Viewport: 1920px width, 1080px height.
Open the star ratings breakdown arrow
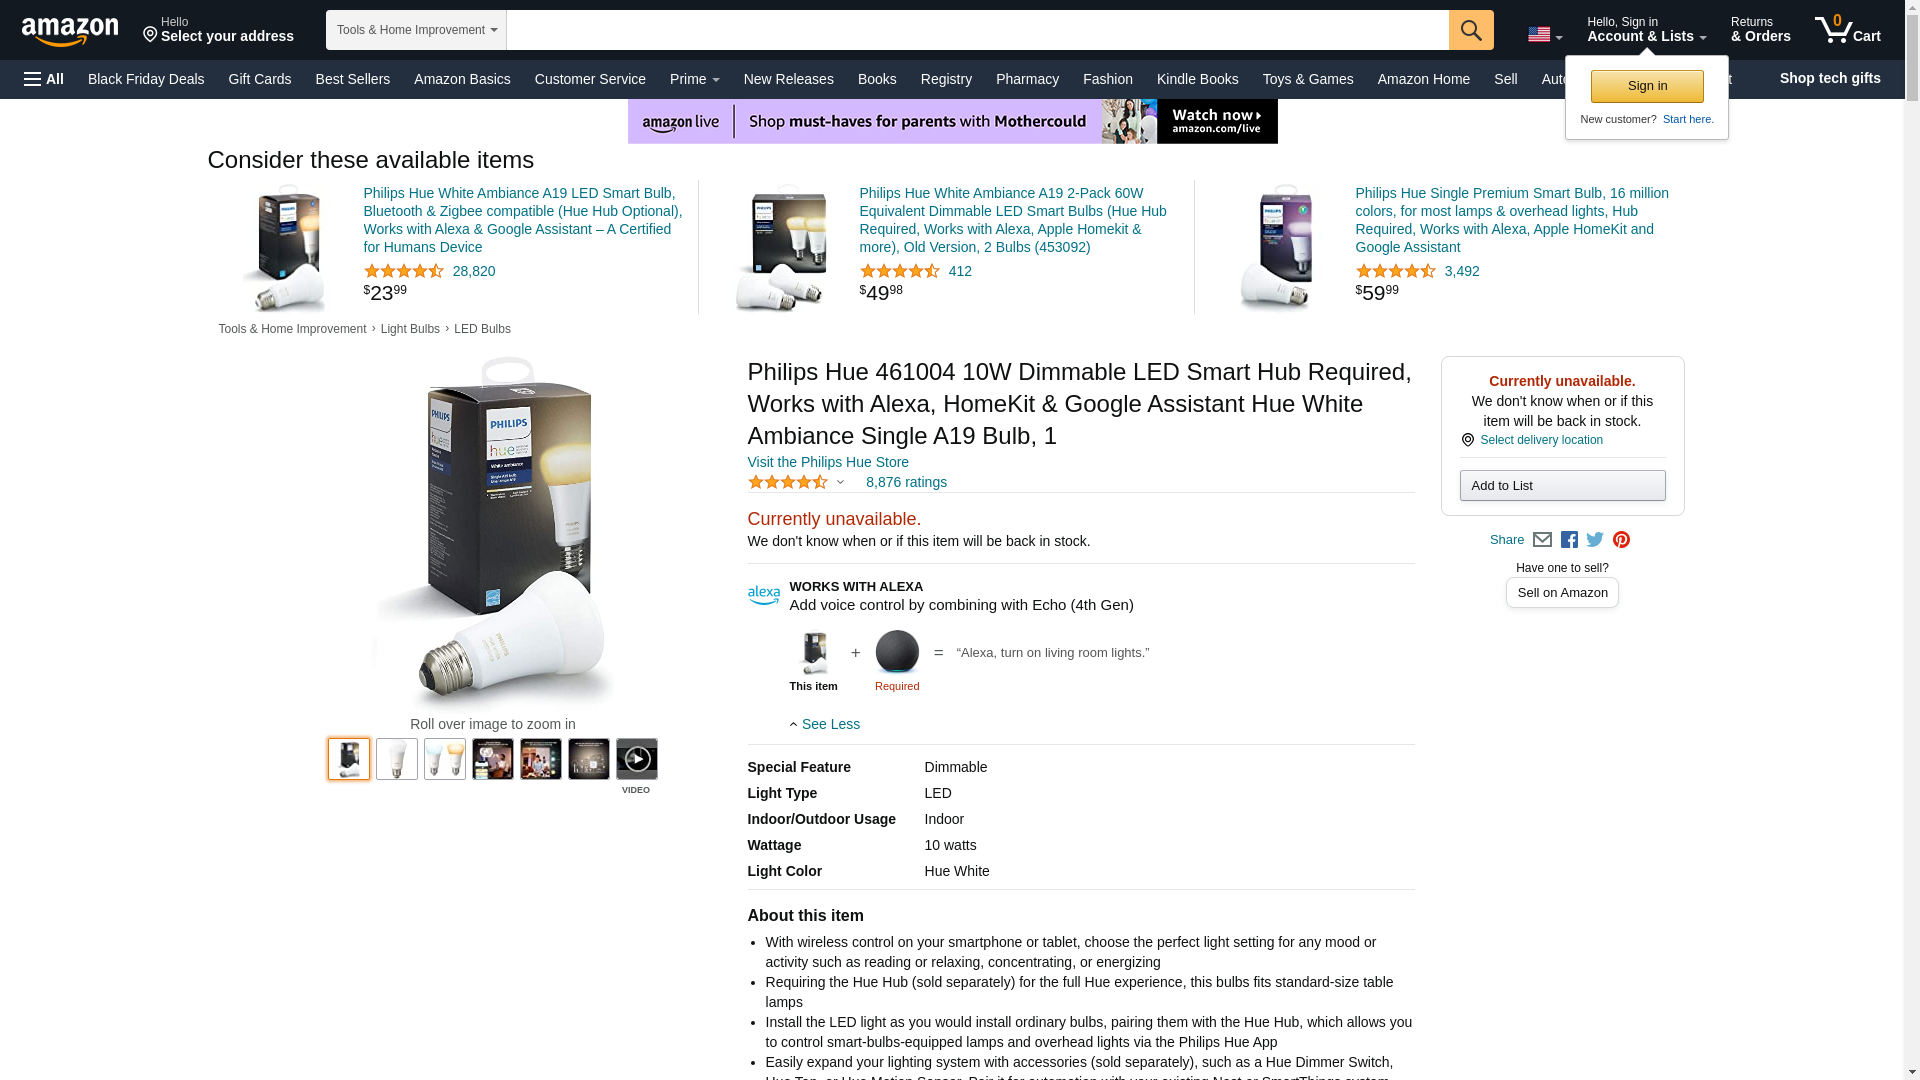click(x=840, y=483)
